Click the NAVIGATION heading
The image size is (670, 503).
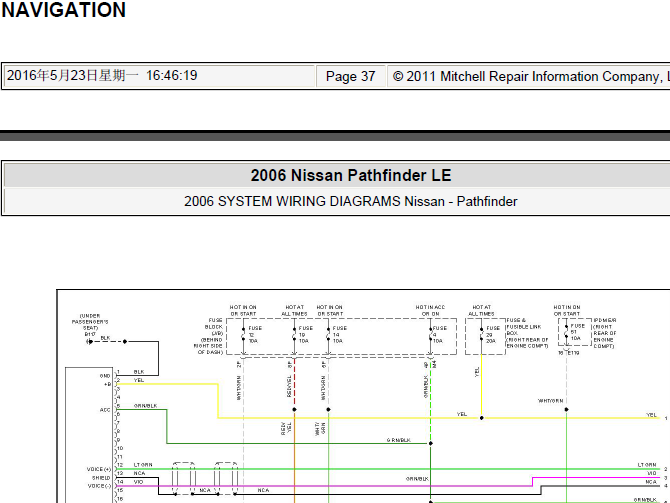pyautogui.click(x=63, y=11)
